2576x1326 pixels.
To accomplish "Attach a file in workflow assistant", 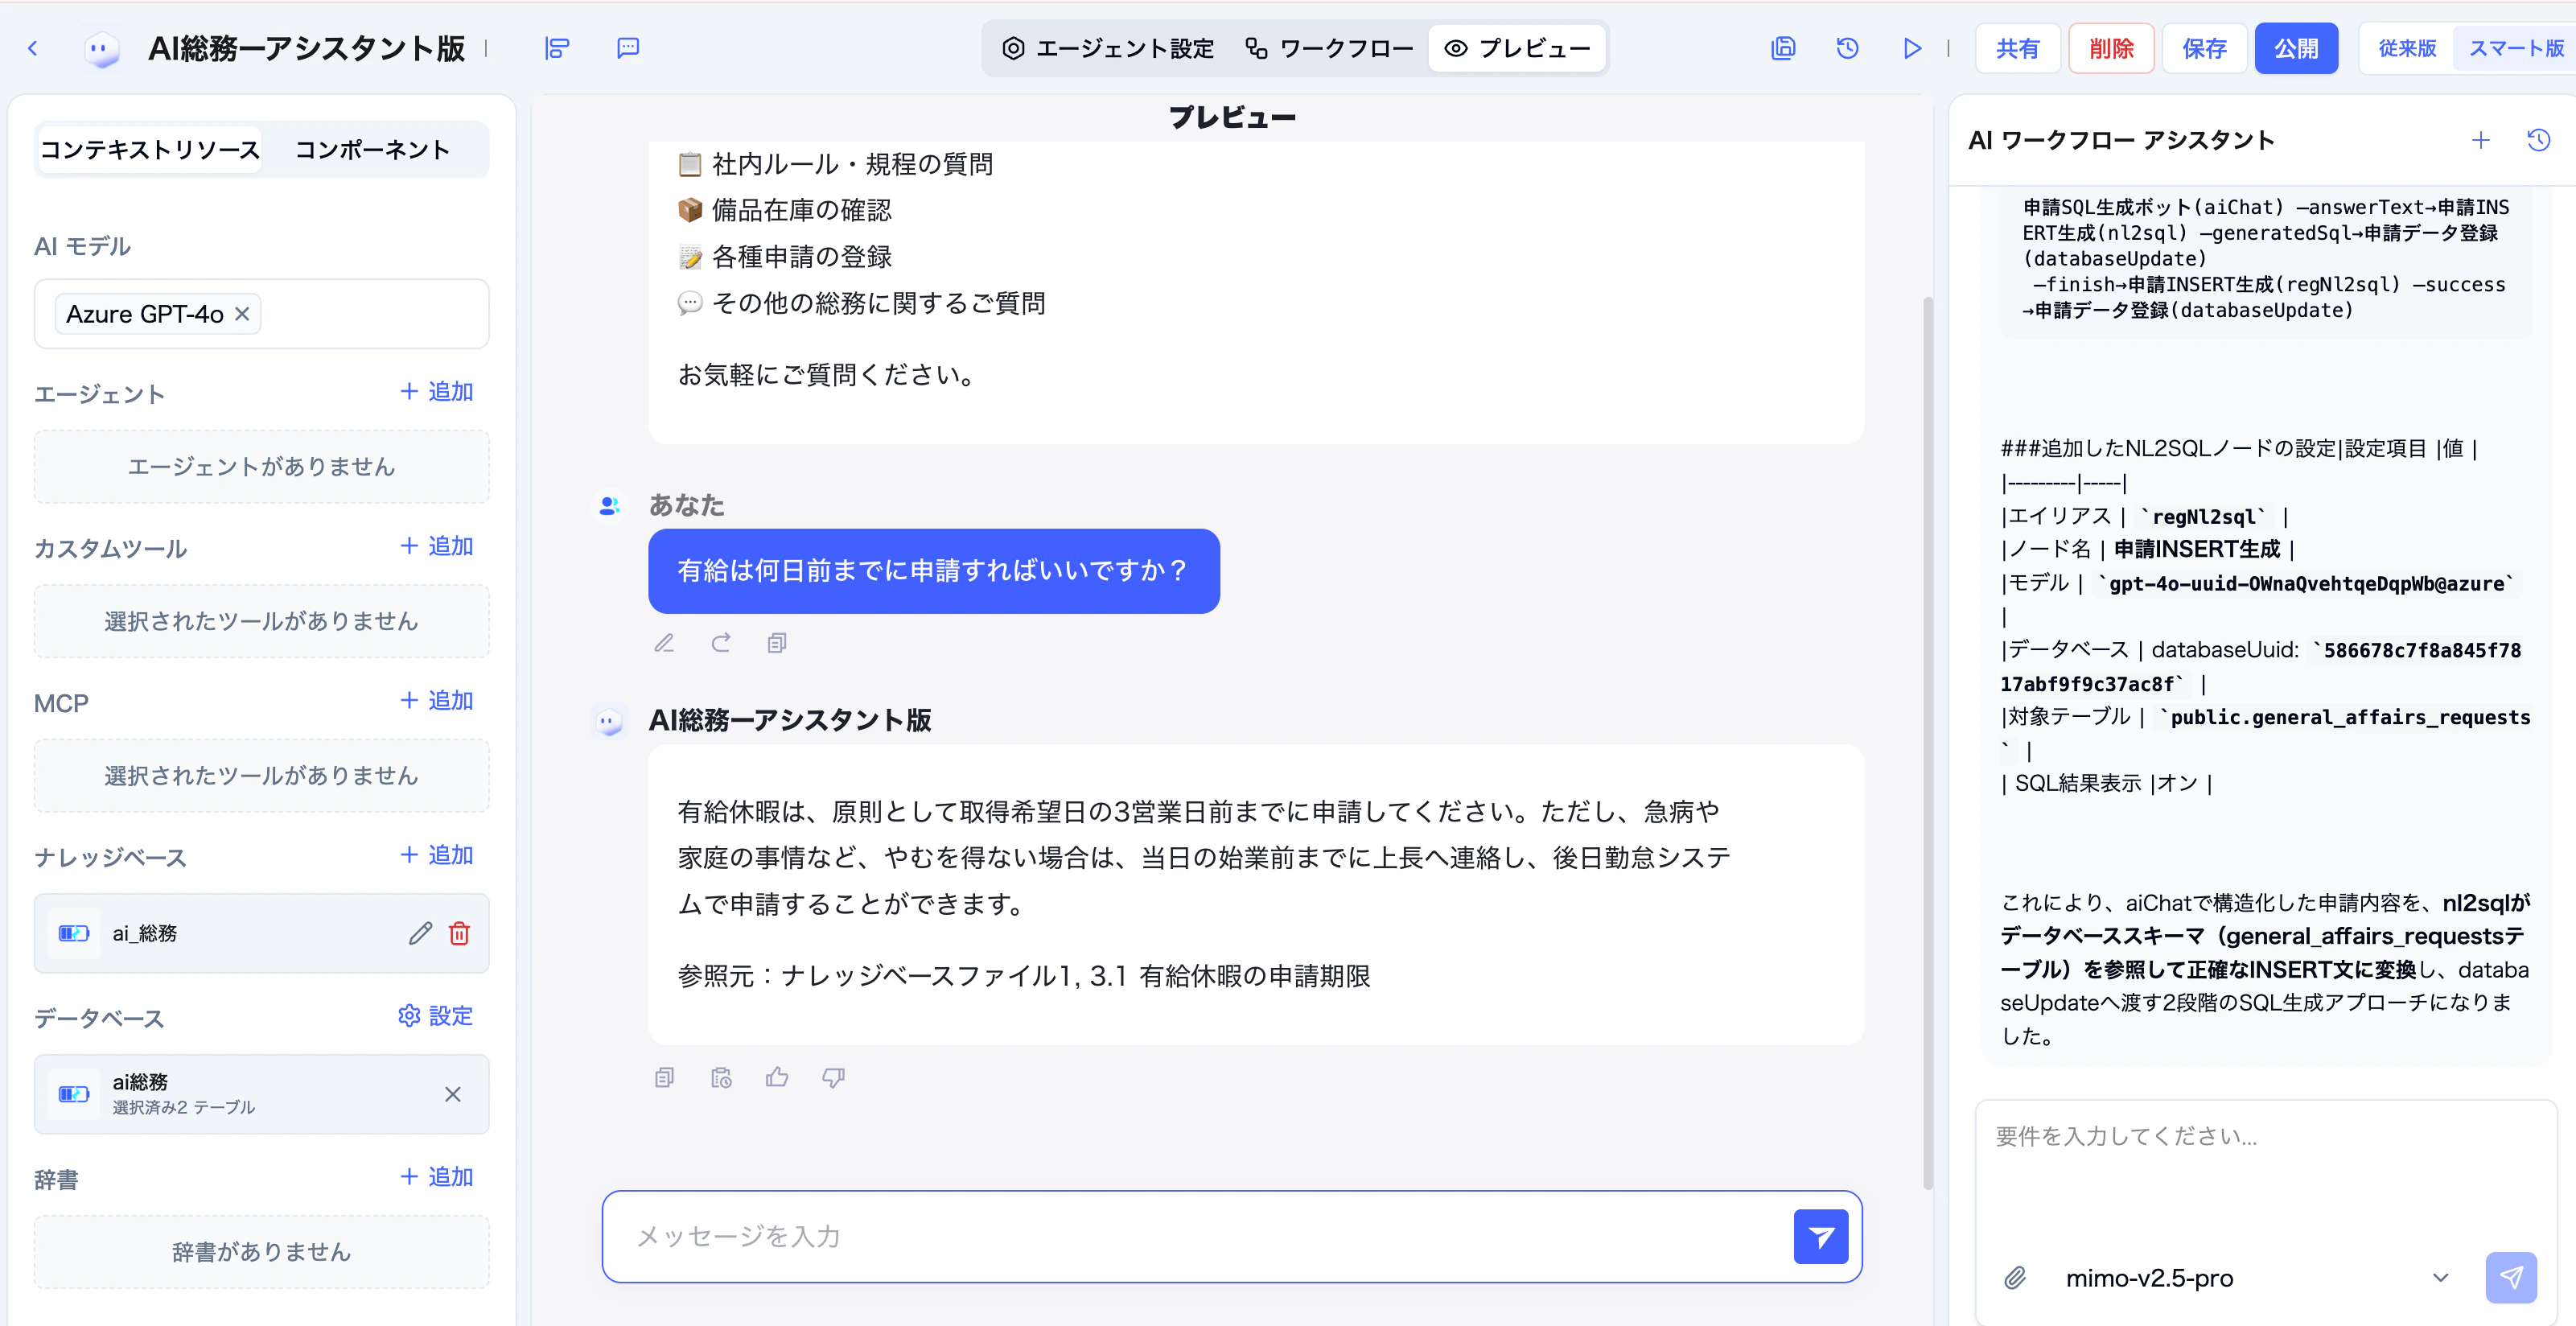I will [2015, 1278].
